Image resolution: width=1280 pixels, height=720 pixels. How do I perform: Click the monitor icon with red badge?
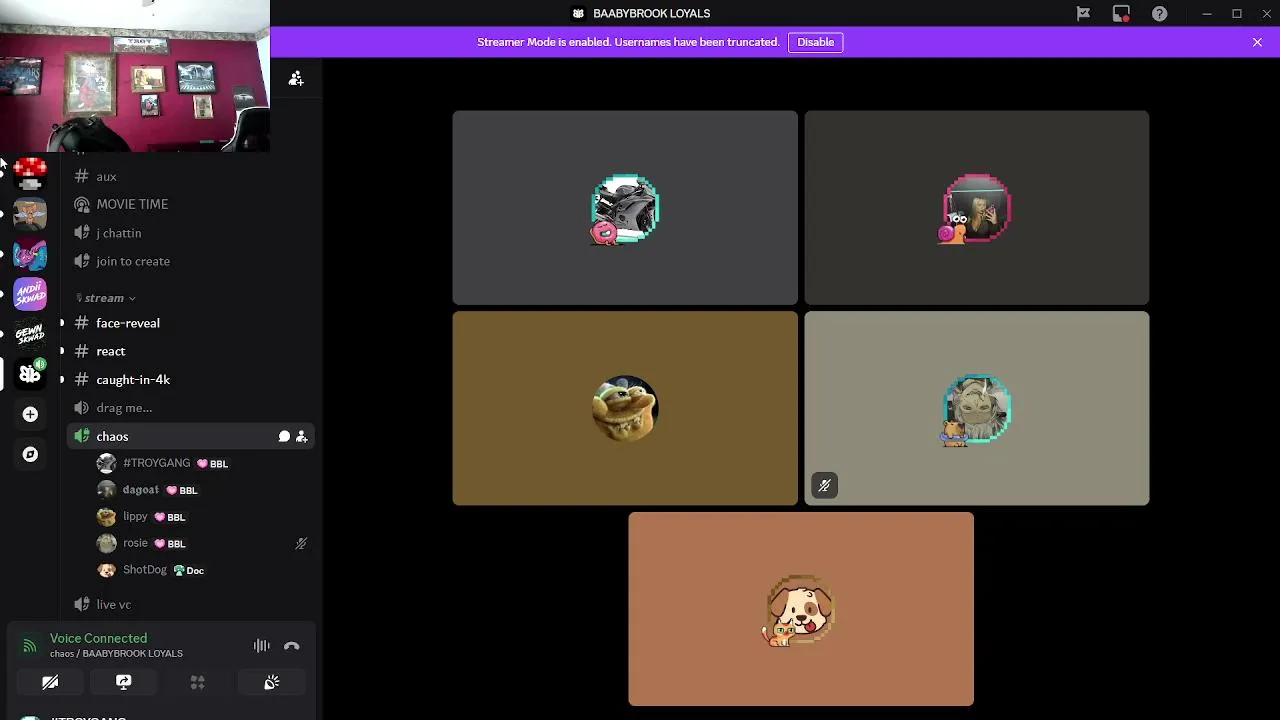click(1121, 14)
